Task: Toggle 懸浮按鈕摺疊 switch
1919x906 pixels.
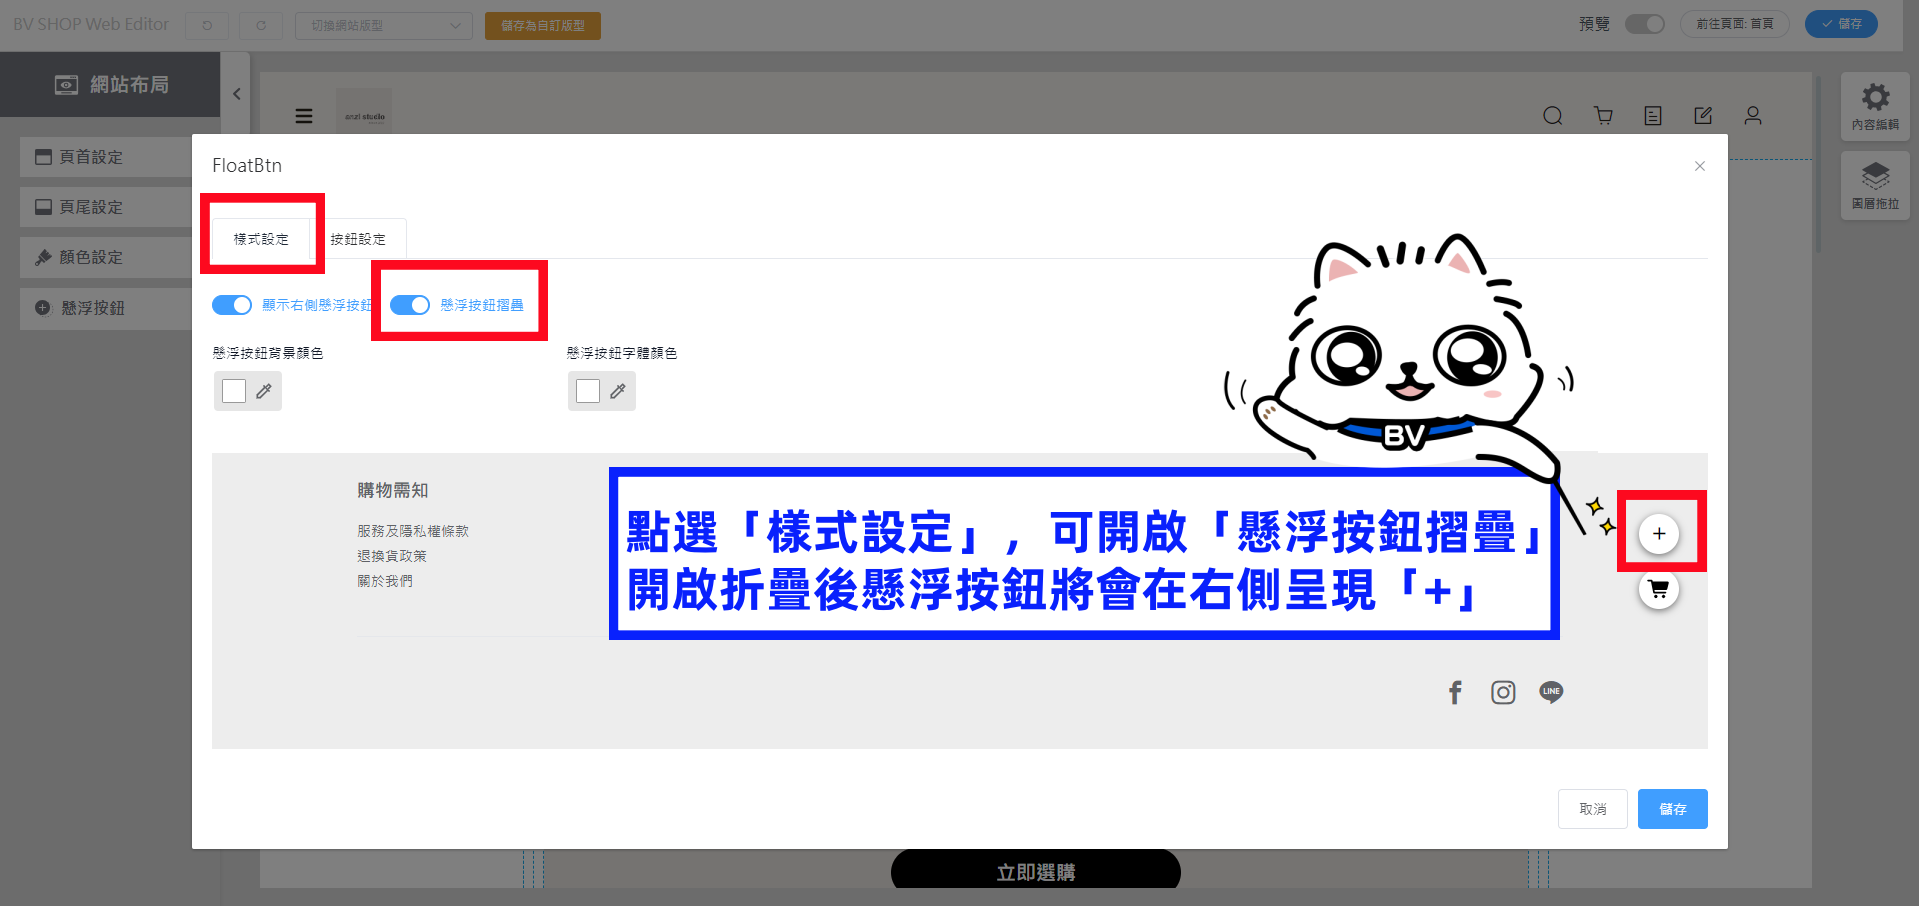Action: tap(410, 305)
